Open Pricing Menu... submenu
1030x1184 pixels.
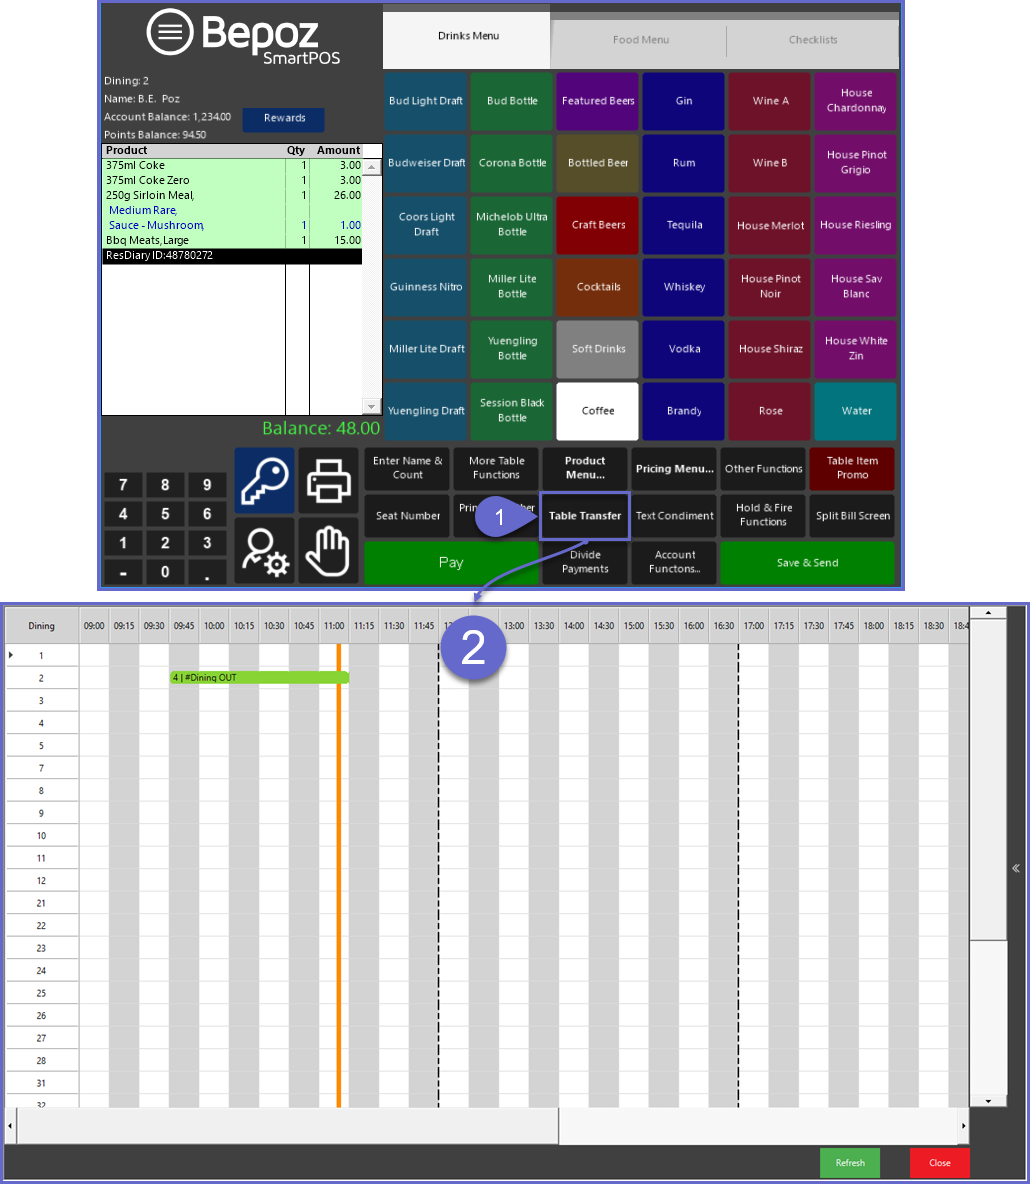click(x=674, y=469)
